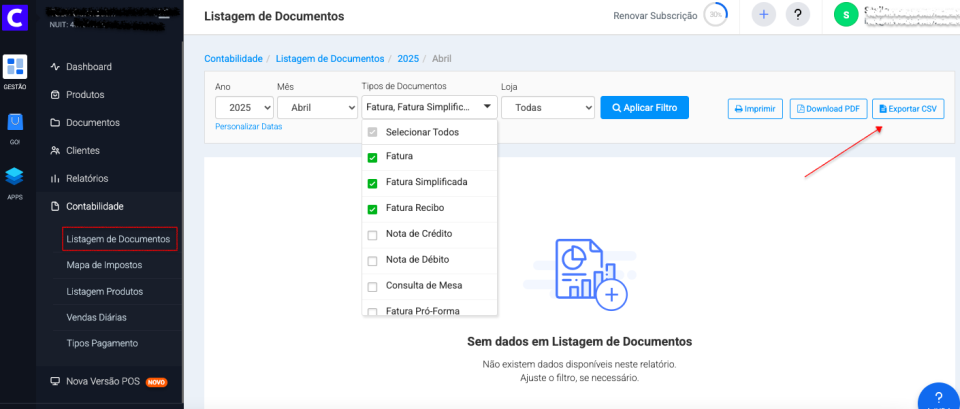The width and height of the screenshot is (960, 409).
Task: Uncheck the Fatura Simplificada option
Action: click(x=373, y=183)
